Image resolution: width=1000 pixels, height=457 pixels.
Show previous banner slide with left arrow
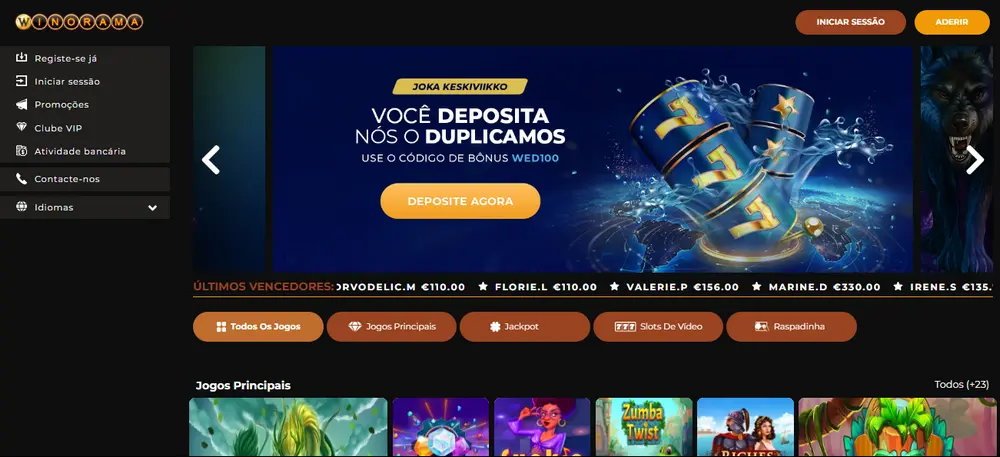click(210, 159)
